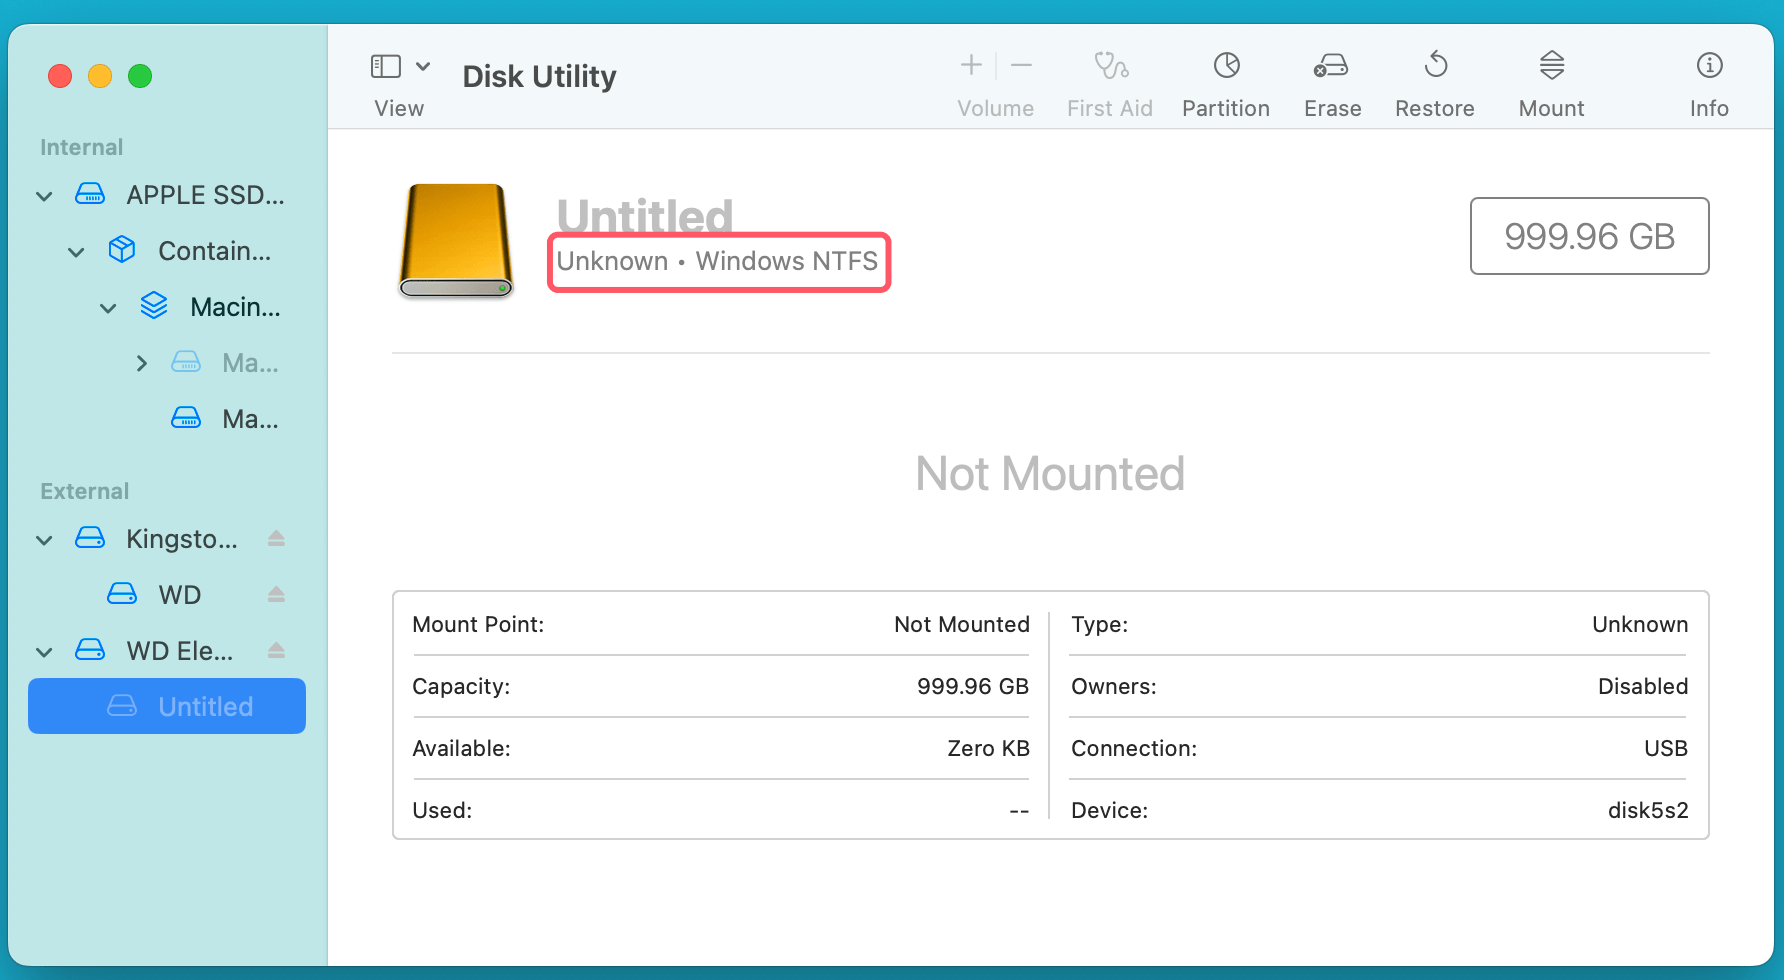
Task: Collapse the Container disclosure triangle
Action: click(x=76, y=251)
